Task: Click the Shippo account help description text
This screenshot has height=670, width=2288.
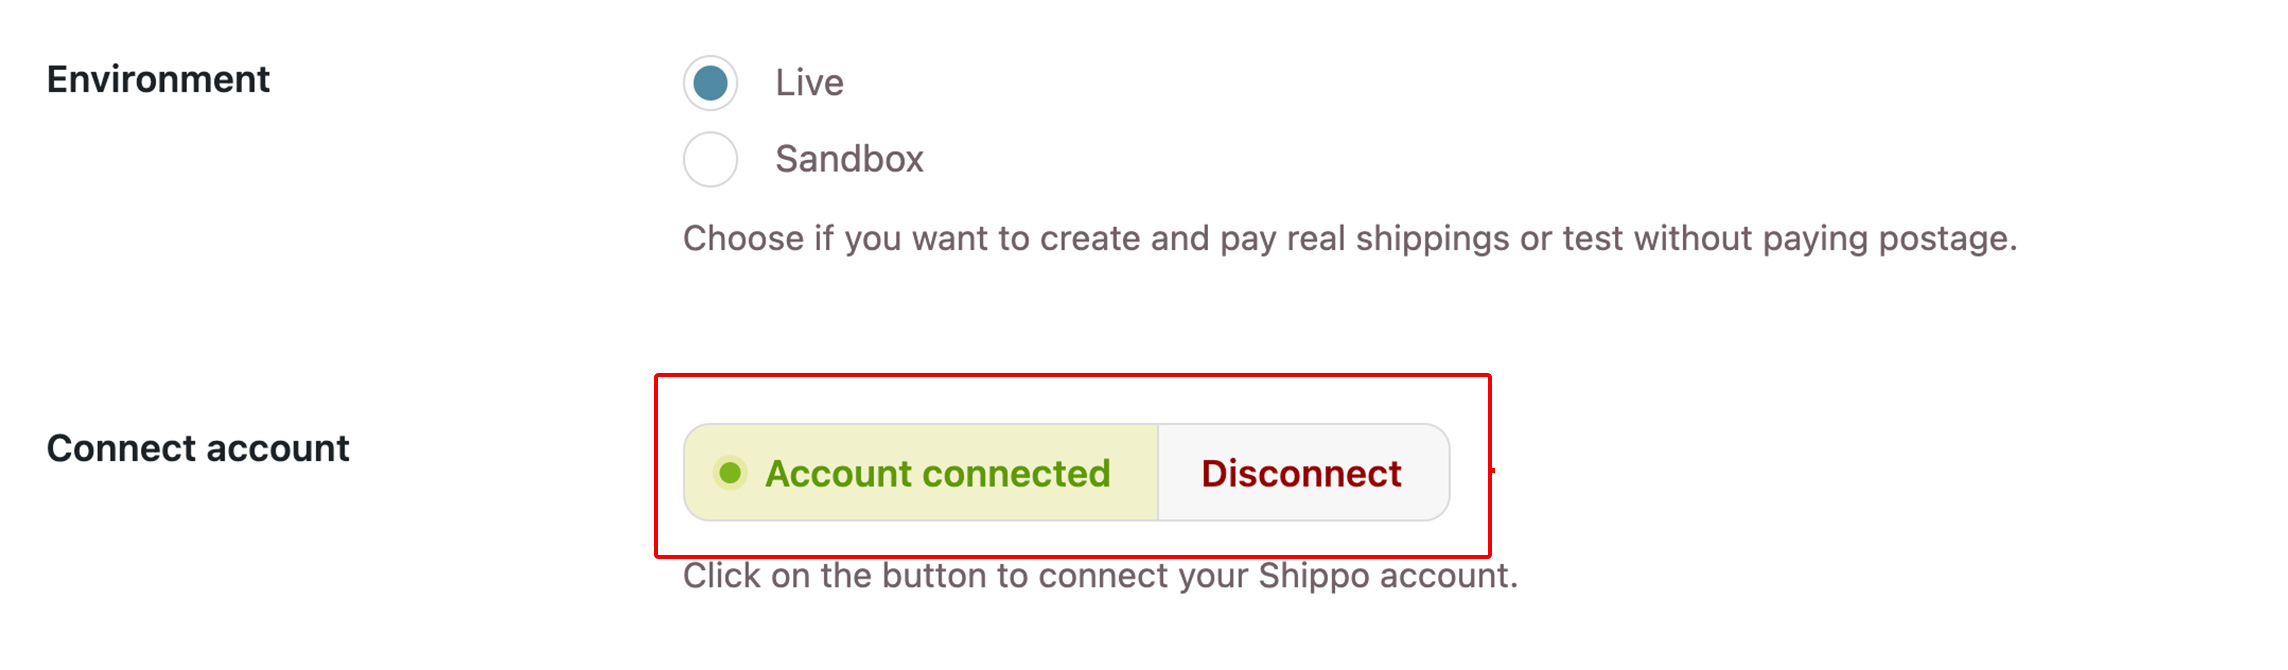Action: [1100, 575]
